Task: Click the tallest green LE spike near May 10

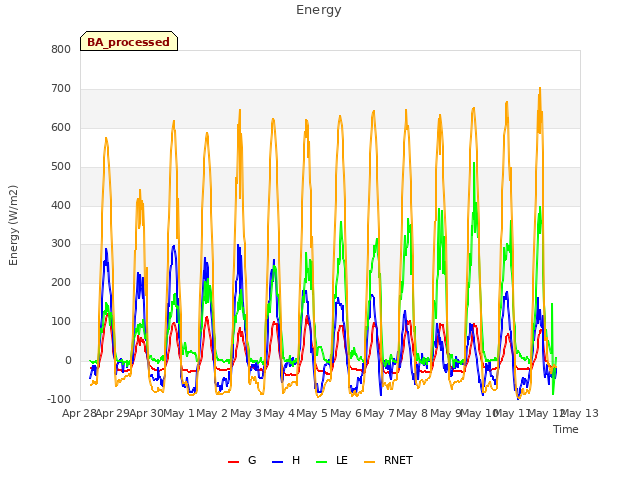Action: pyautogui.click(x=474, y=163)
